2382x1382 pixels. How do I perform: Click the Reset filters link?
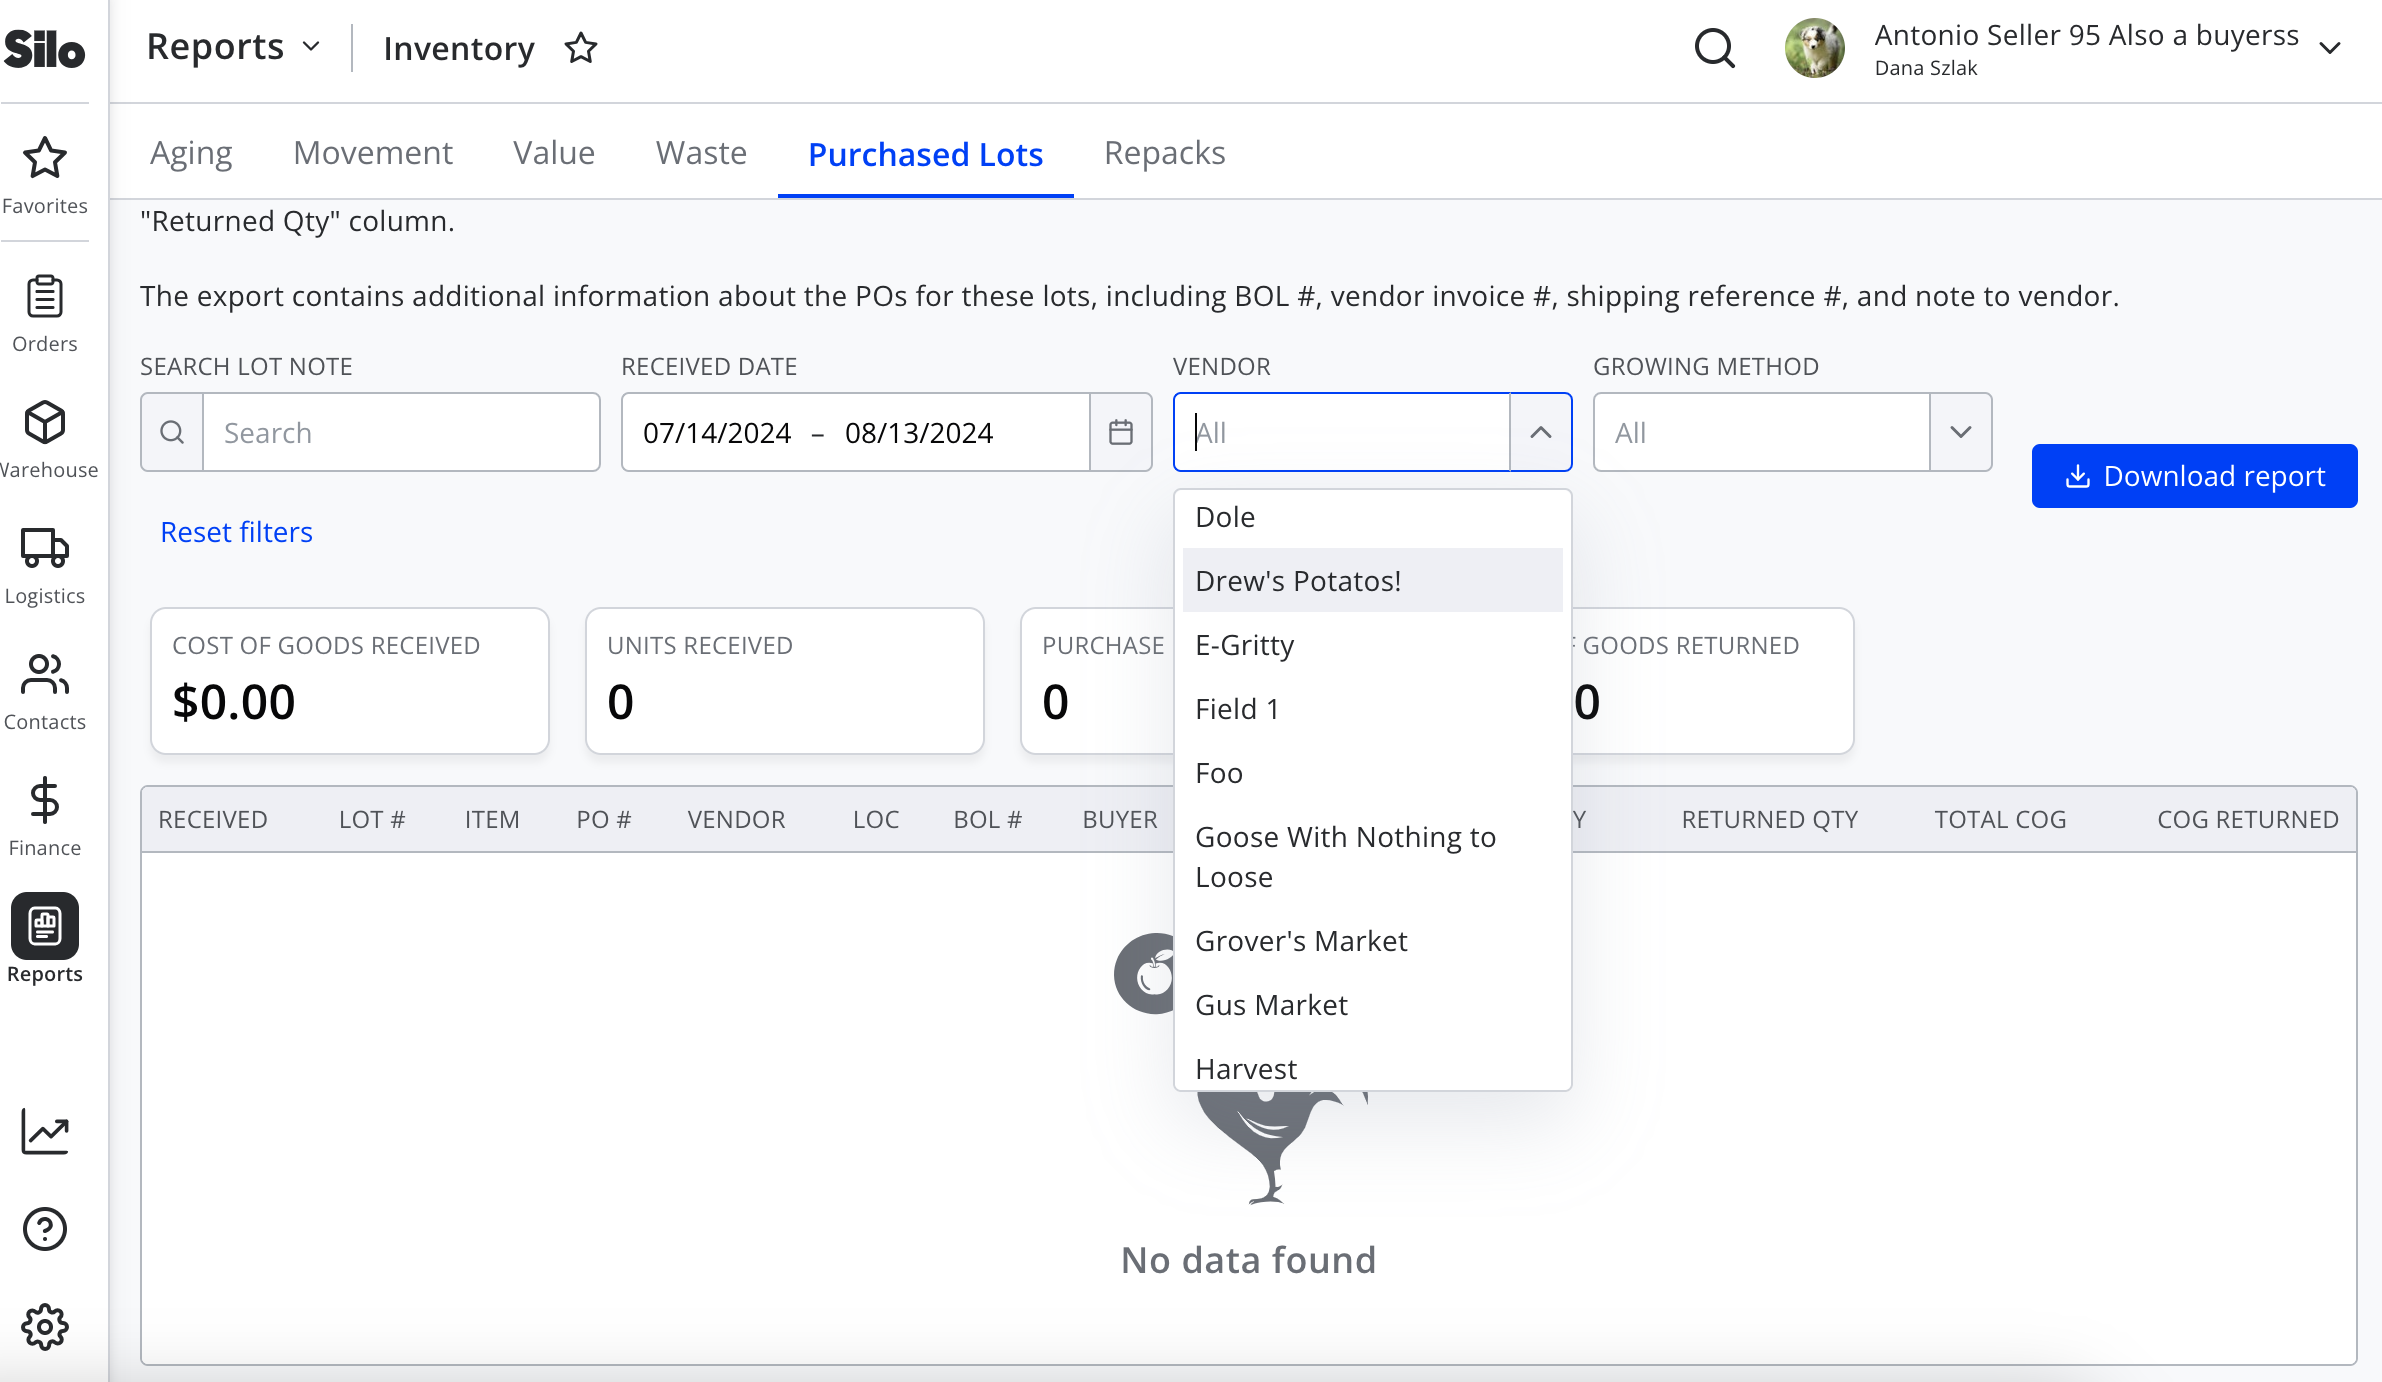[x=236, y=532]
